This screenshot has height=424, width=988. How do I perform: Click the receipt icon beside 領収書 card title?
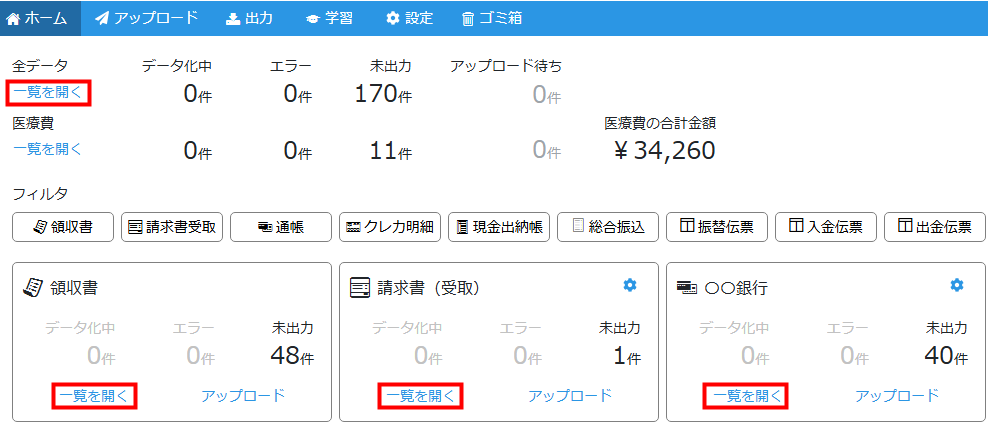33,288
